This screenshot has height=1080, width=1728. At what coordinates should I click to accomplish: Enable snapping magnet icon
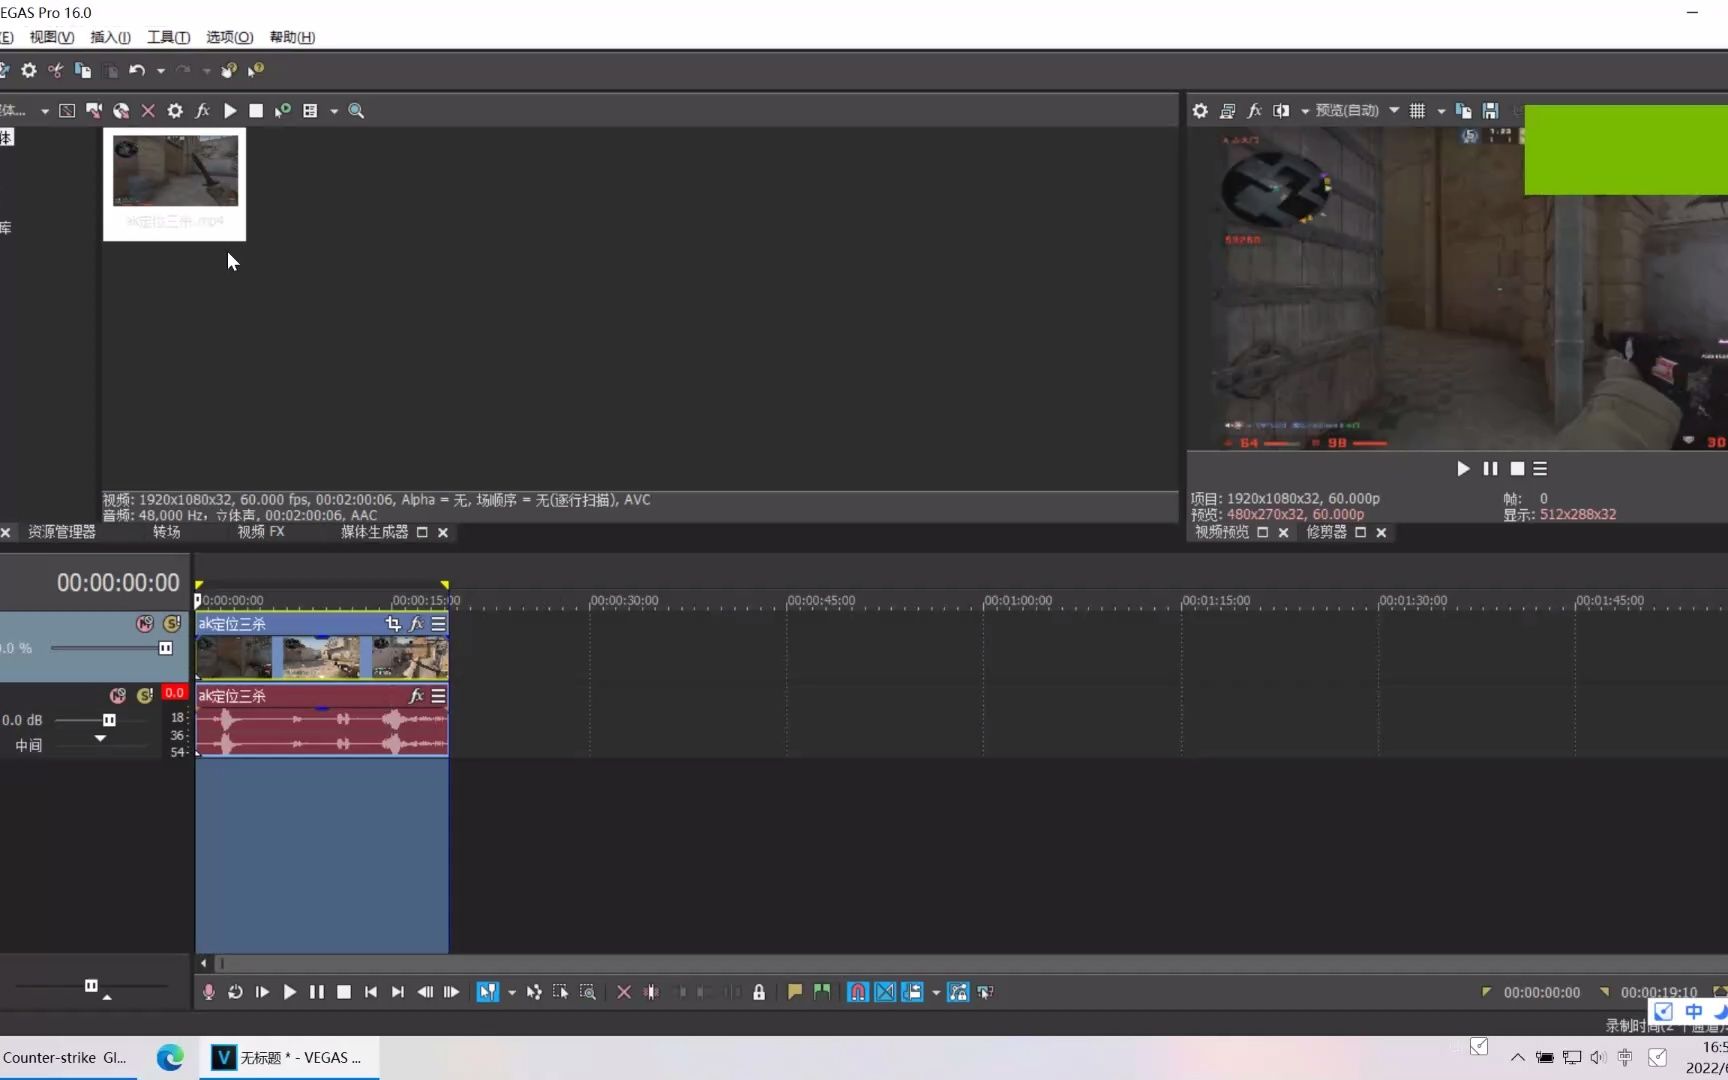coord(858,992)
